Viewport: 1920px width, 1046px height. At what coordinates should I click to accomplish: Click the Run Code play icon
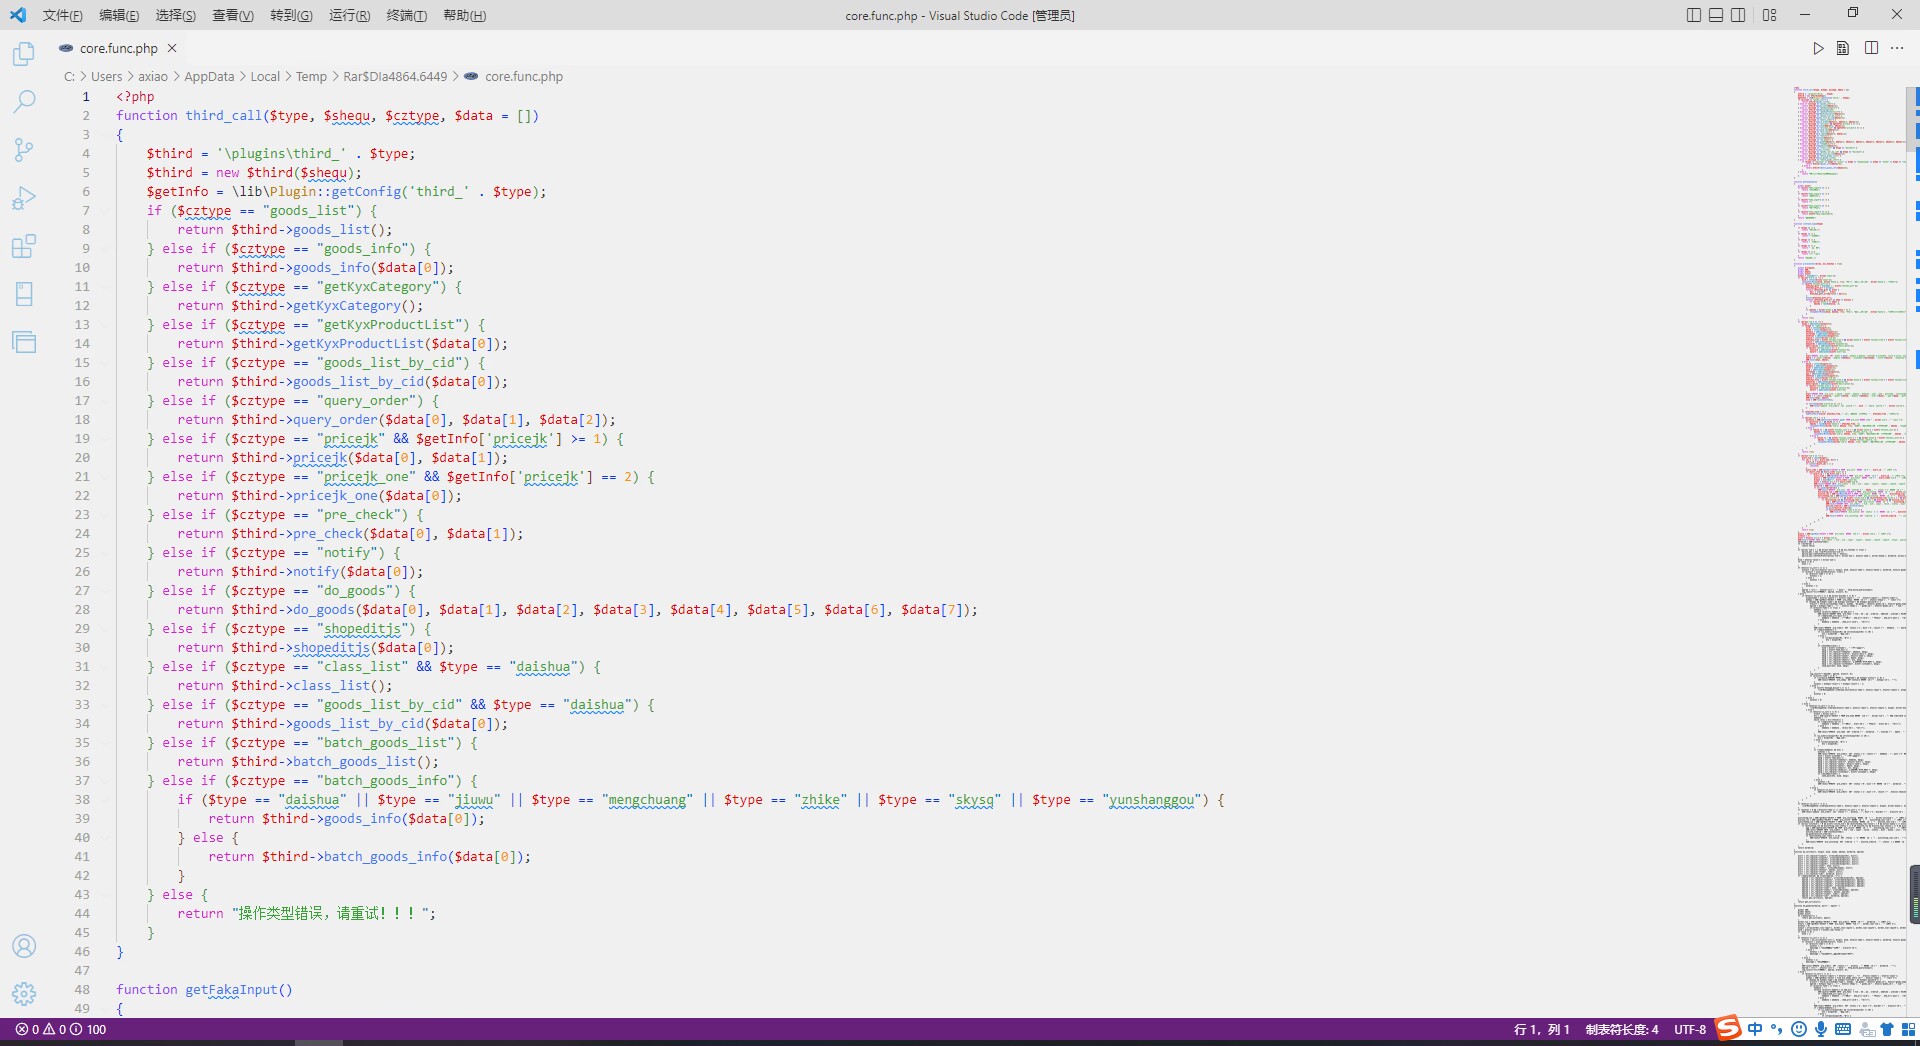pos(1818,48)
